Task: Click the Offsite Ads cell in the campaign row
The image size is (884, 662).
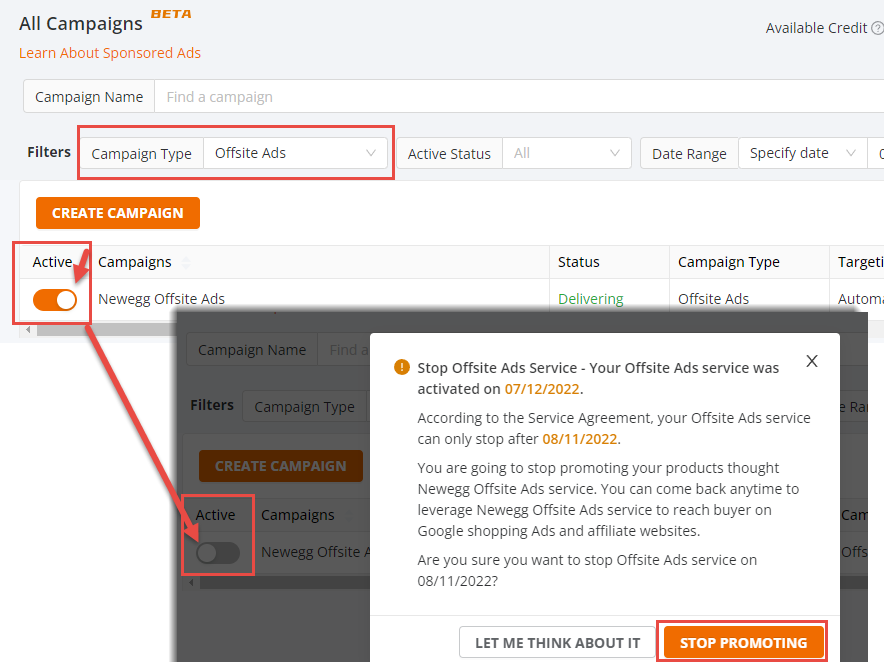Action: 713,299
